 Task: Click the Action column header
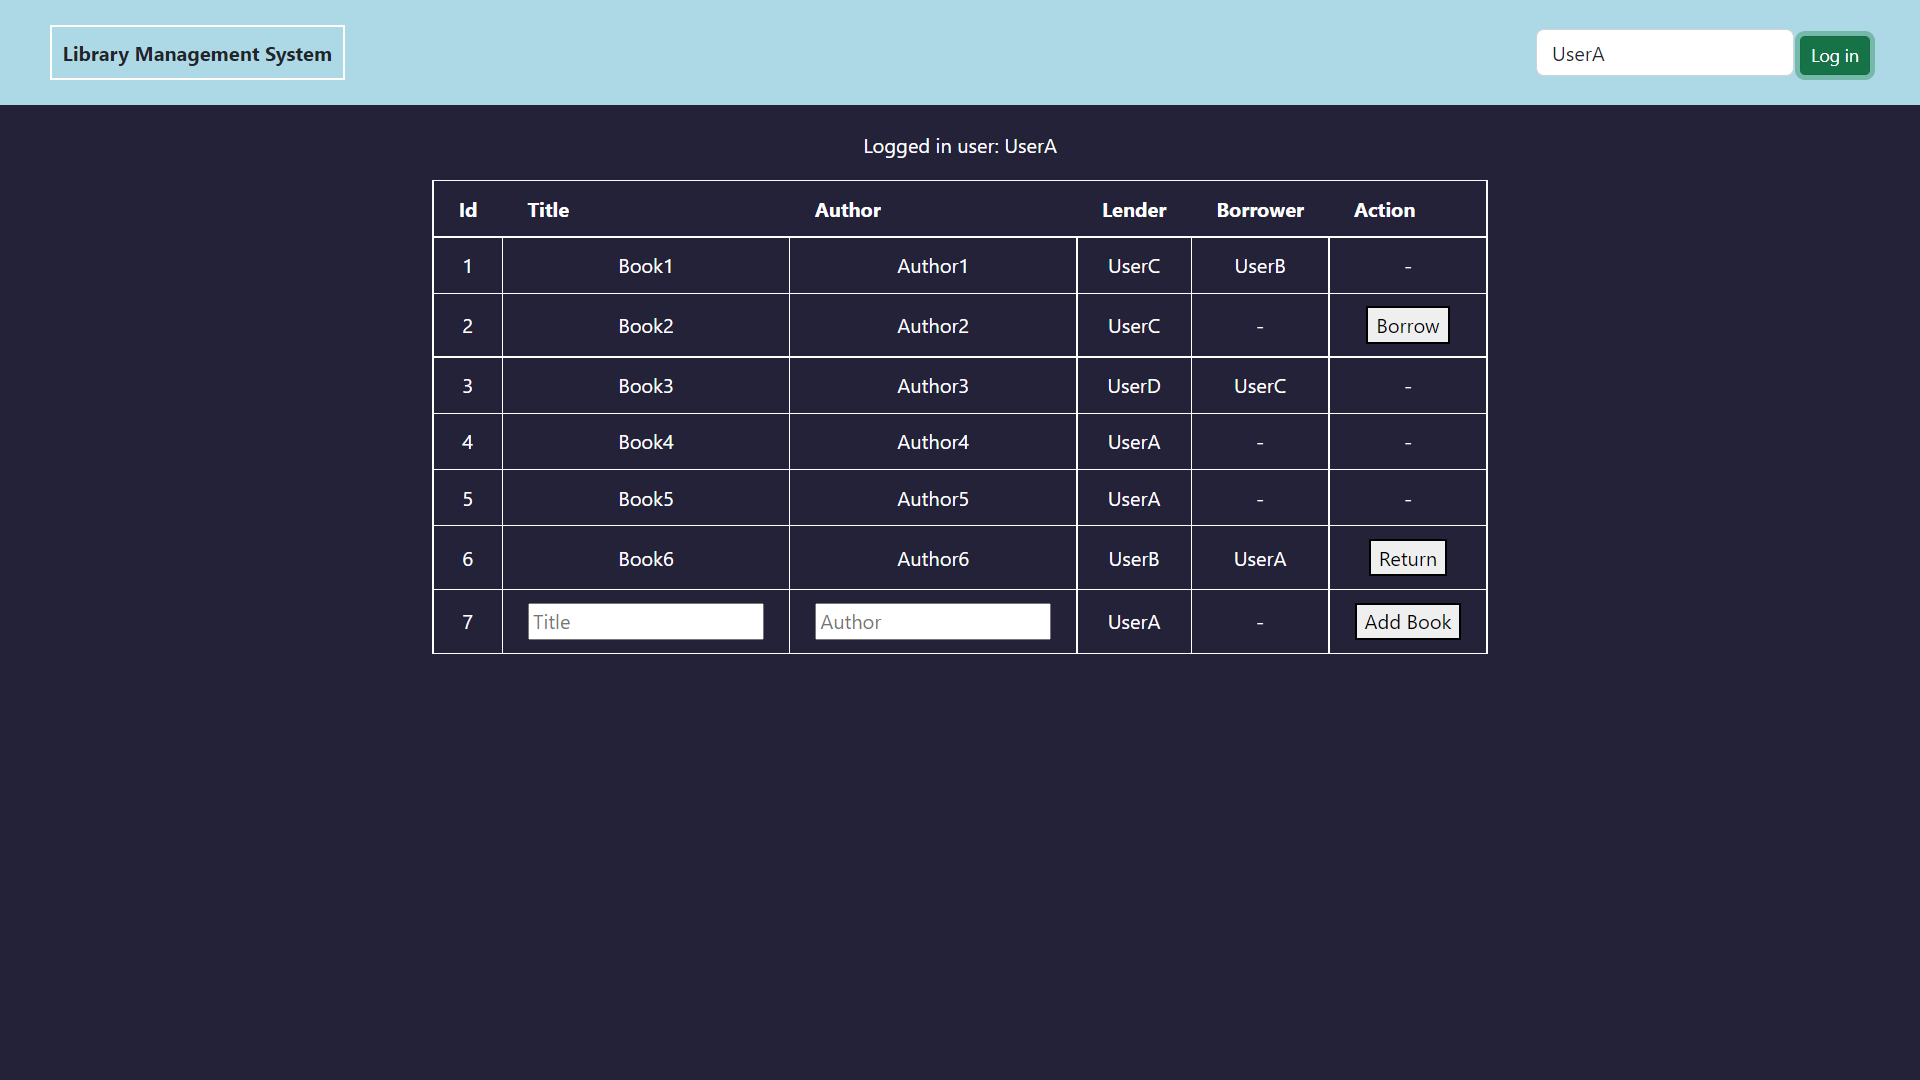click(1384, 210)
